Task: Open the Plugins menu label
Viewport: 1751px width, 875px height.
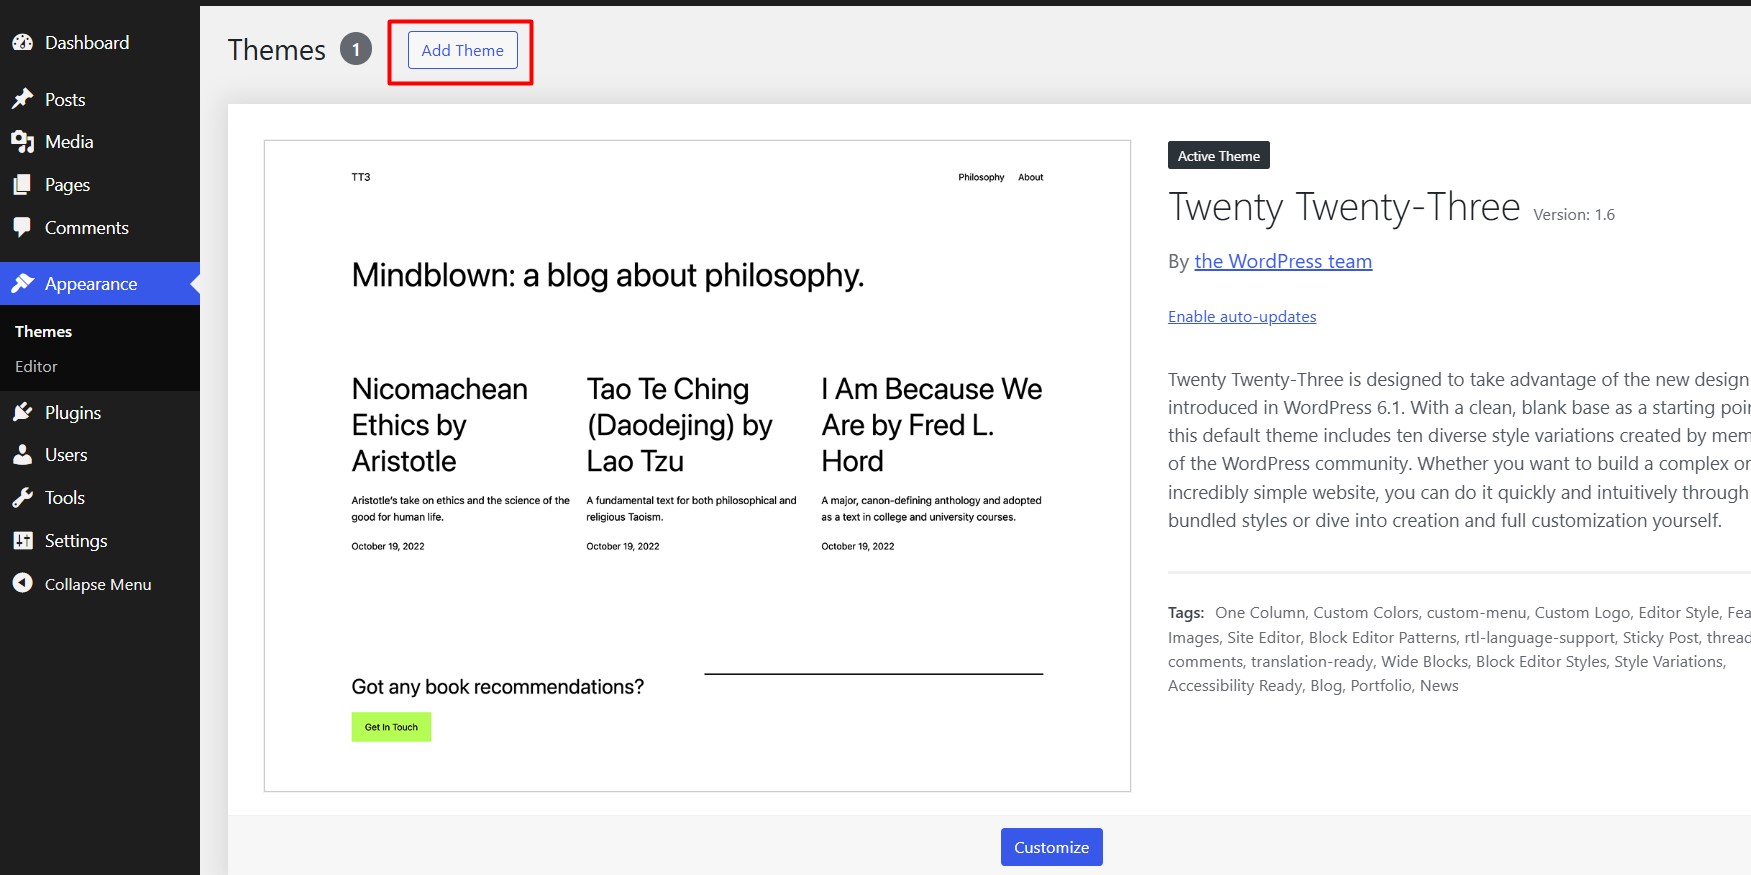Action: 73,412
